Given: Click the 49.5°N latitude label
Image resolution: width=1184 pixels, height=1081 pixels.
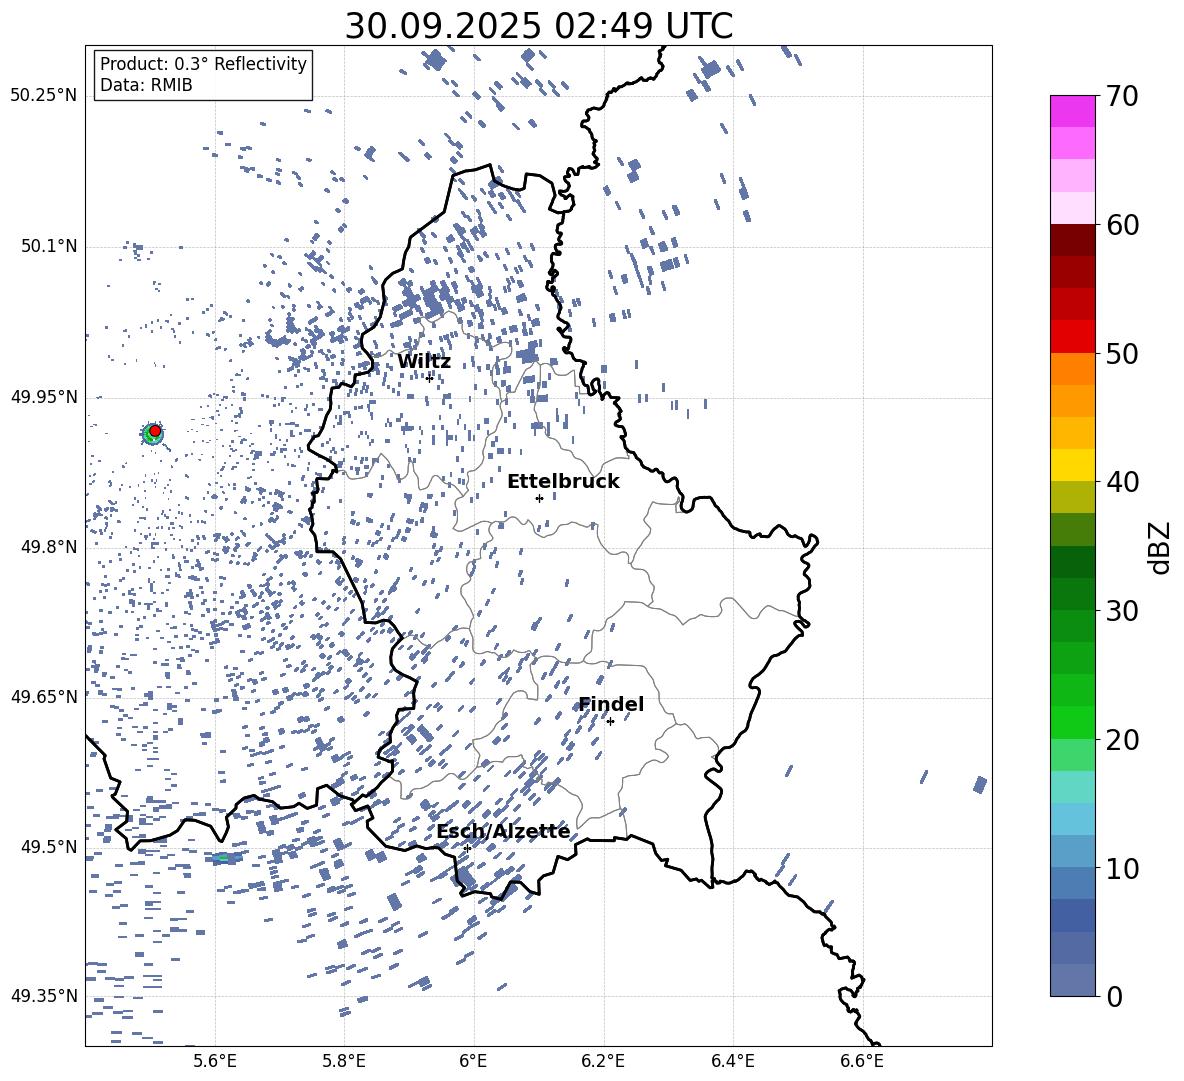Looking at the screenshot, I should 49,846.
